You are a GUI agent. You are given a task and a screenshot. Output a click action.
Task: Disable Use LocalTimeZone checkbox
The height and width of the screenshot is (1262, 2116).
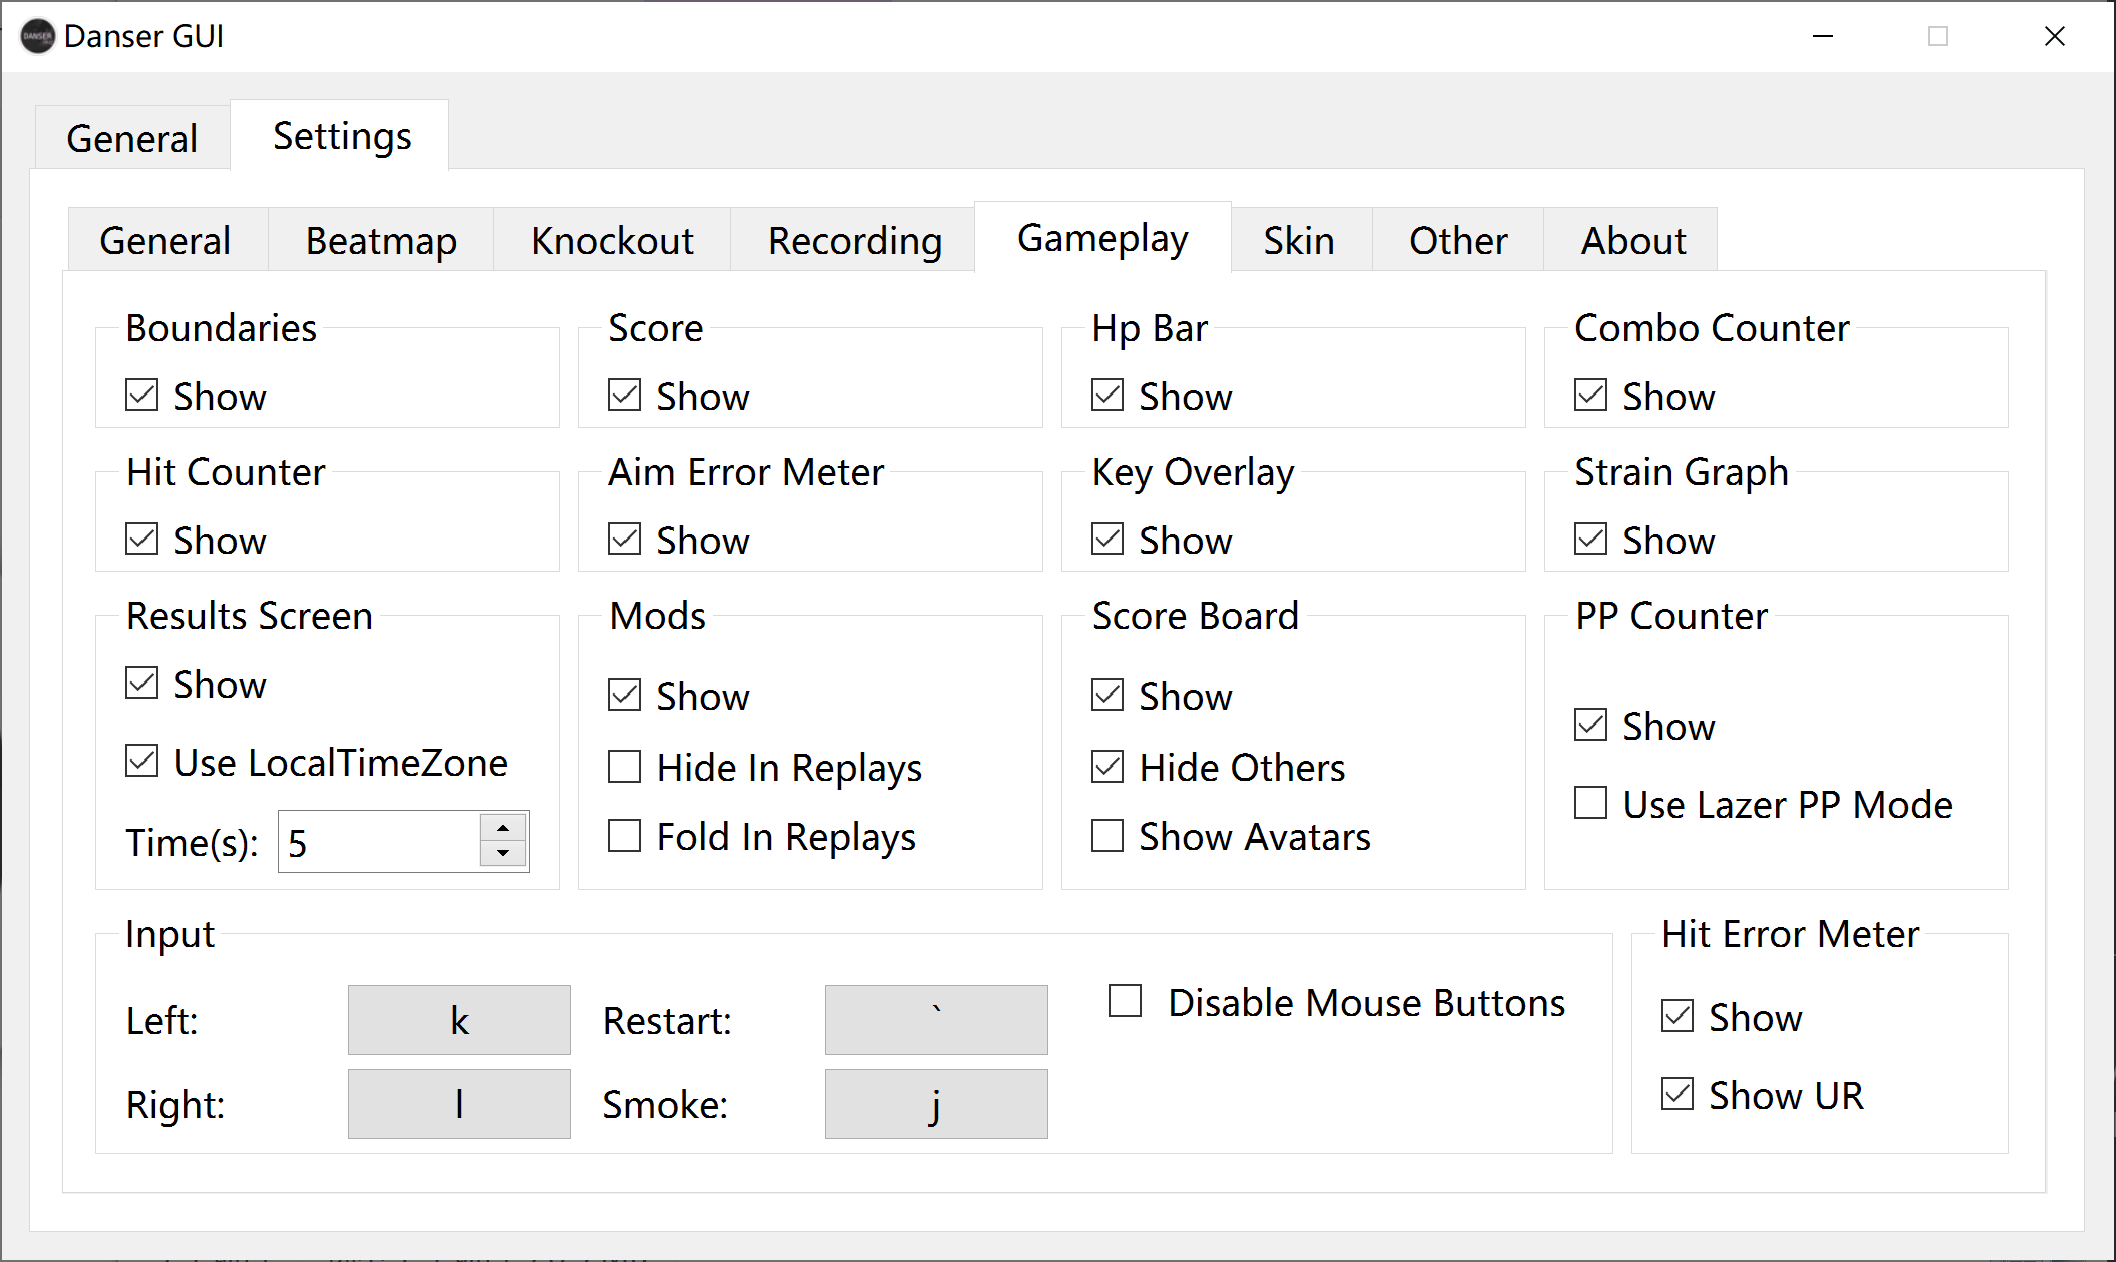pos(142,761)
